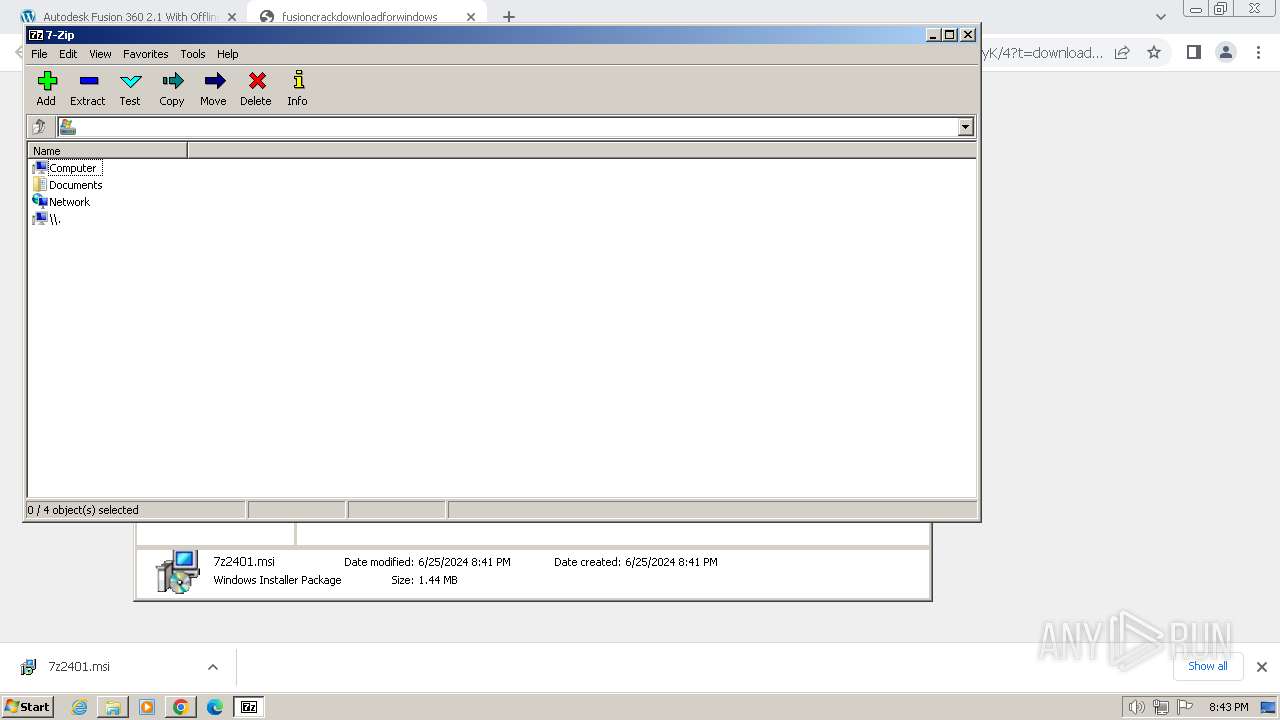Select the Computer item in list
Image resolution: width=1280 pixels, height=720 pixels.
(x=66, y=168)
